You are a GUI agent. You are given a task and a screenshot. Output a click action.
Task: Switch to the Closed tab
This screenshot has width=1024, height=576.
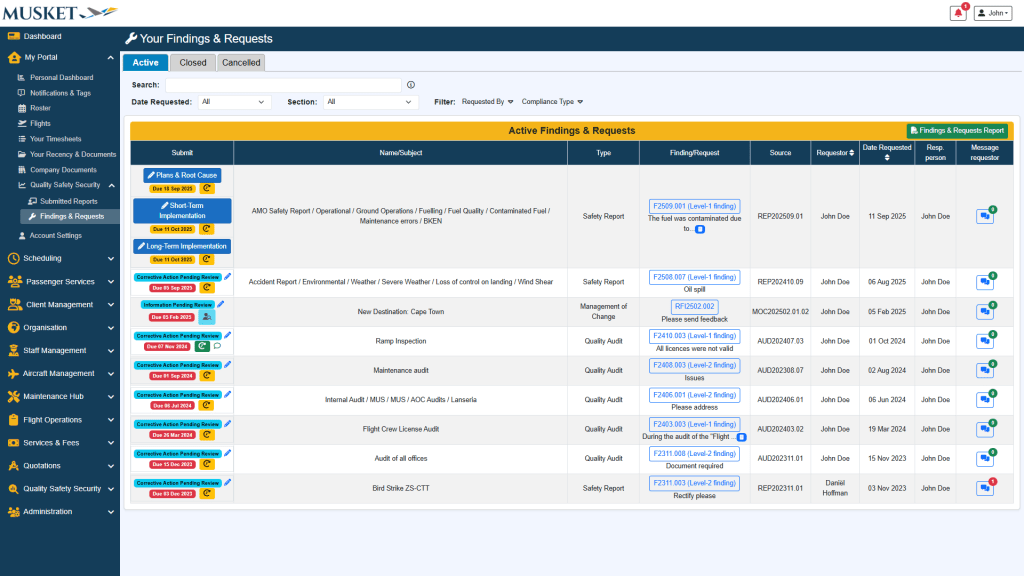[193, 62]
